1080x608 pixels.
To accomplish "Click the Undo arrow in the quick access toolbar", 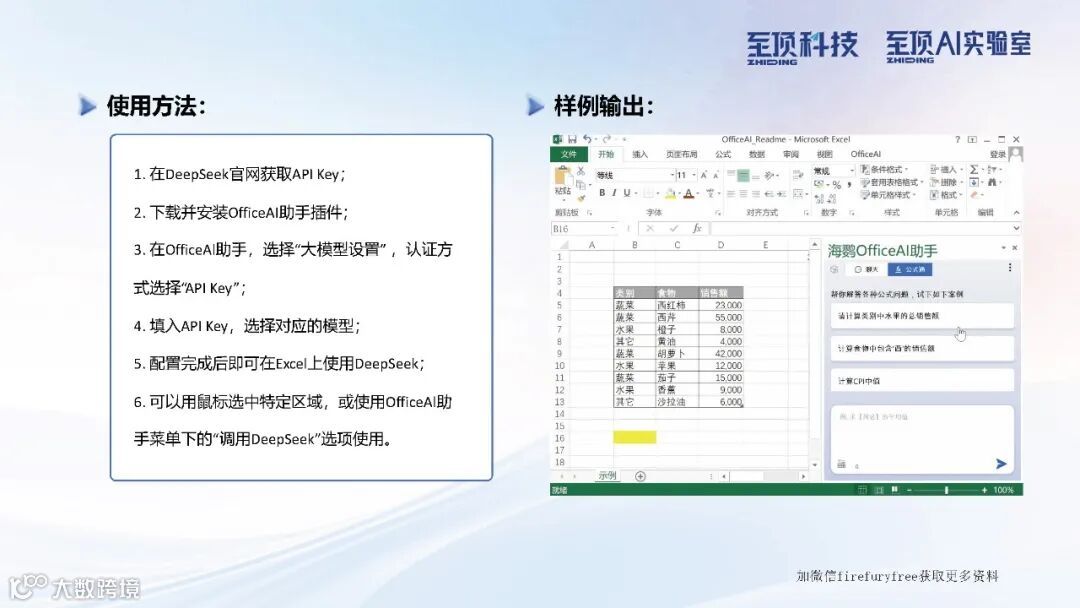I will [587, 139].
